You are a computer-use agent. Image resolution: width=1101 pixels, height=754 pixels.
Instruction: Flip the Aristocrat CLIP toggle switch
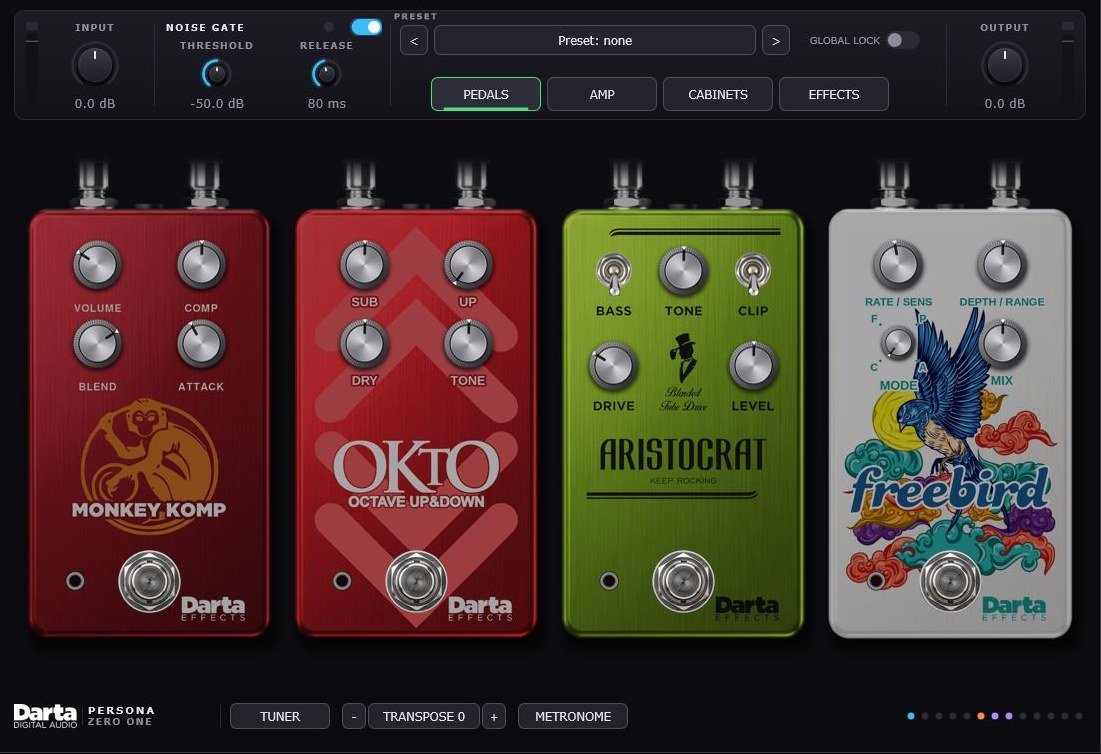point(753,274)
